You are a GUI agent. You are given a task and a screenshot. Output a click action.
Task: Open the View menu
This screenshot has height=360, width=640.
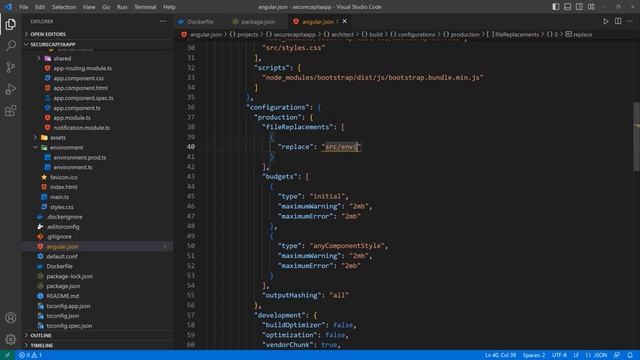(x=89, y=7)
